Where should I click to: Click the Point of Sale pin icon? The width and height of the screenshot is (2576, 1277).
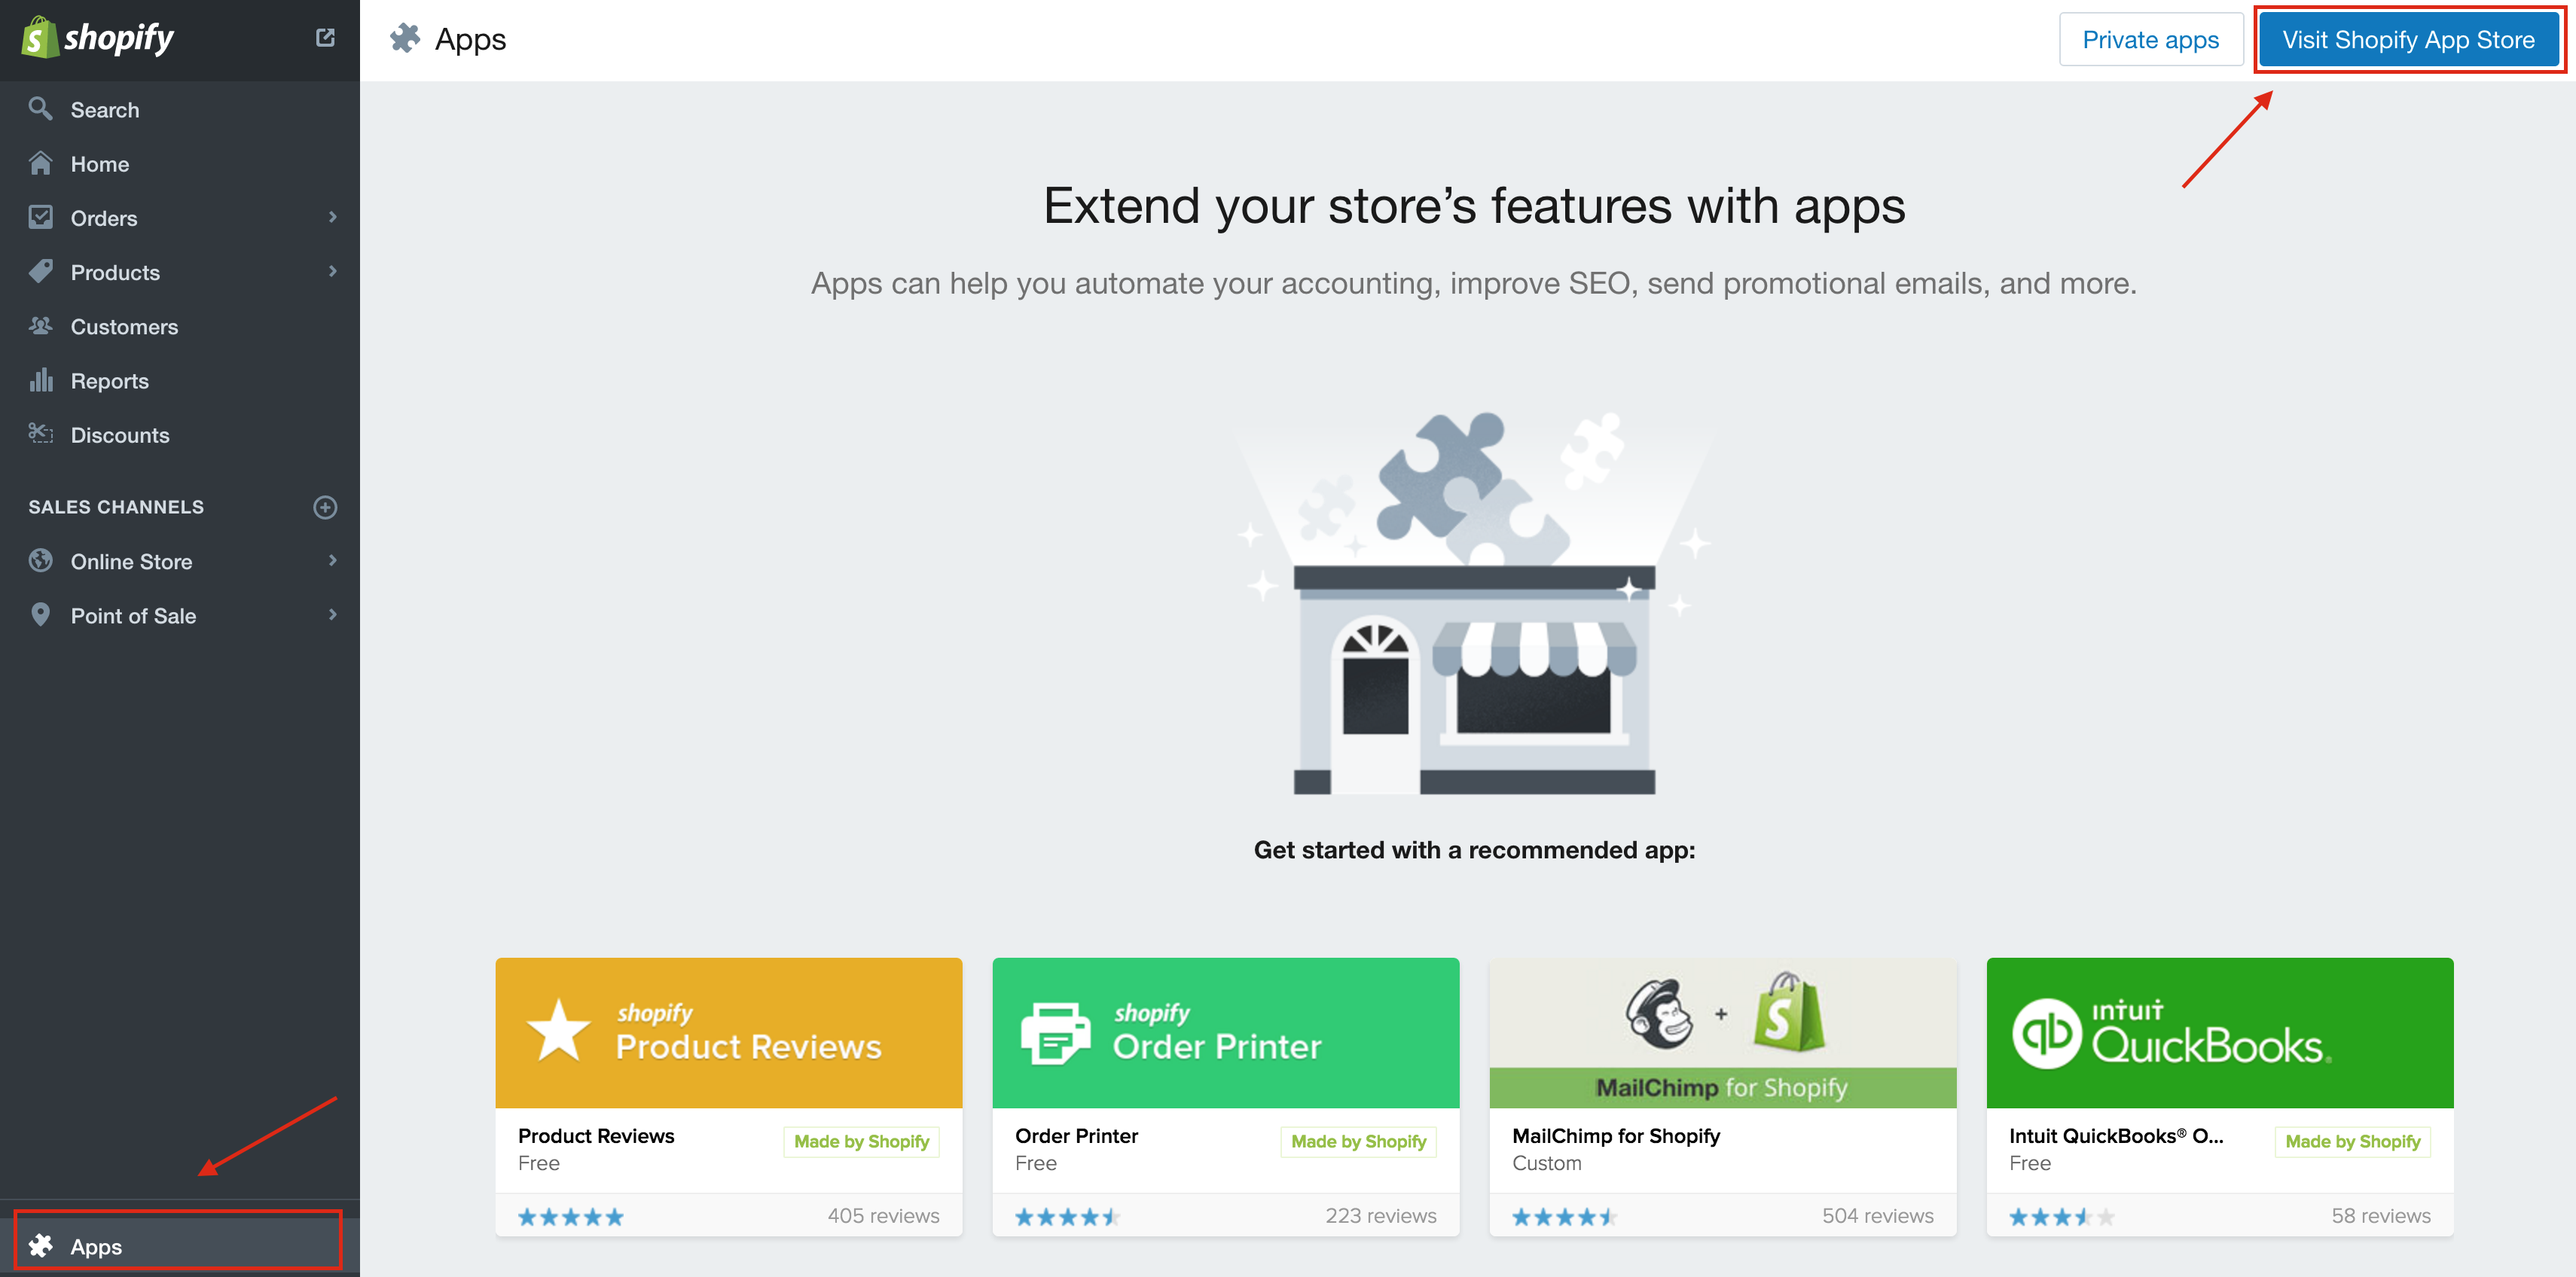pos(40,615)
